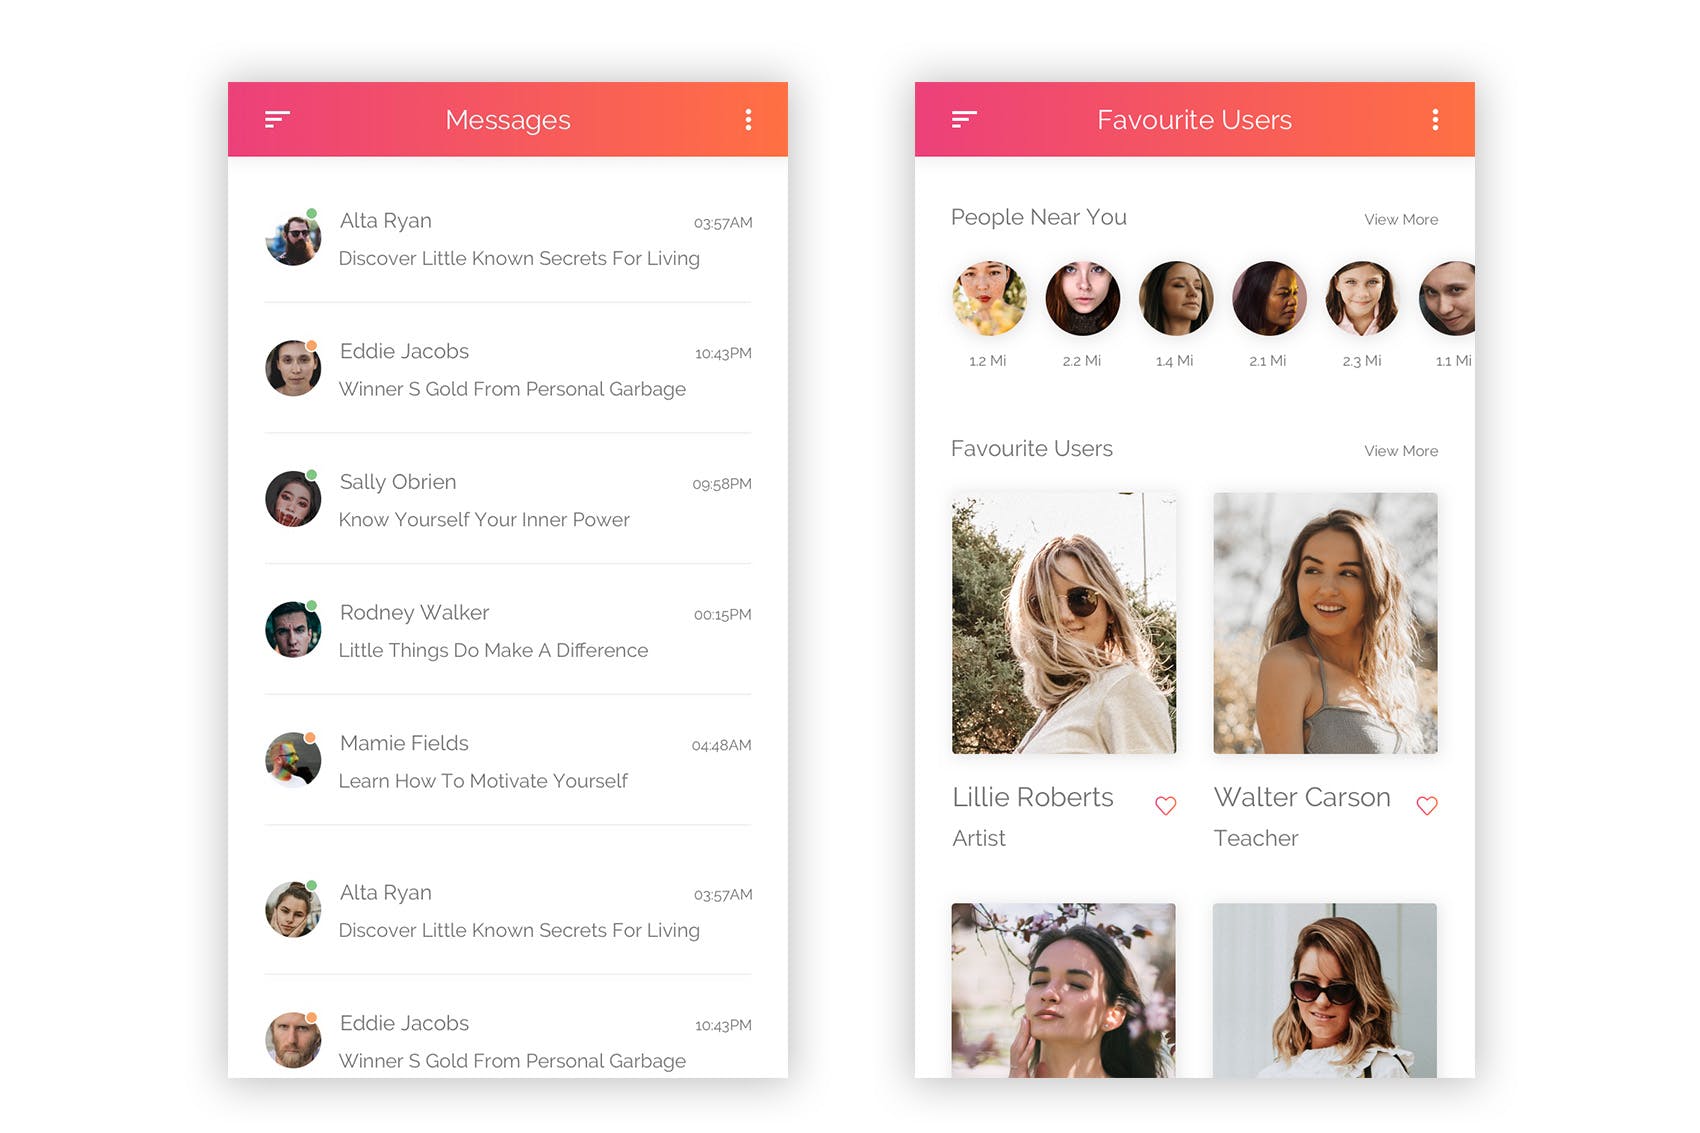Viewport: 1700px width, 1133px height.
Task: Switch to the Favourite Users screen header
Action: 1194,119
